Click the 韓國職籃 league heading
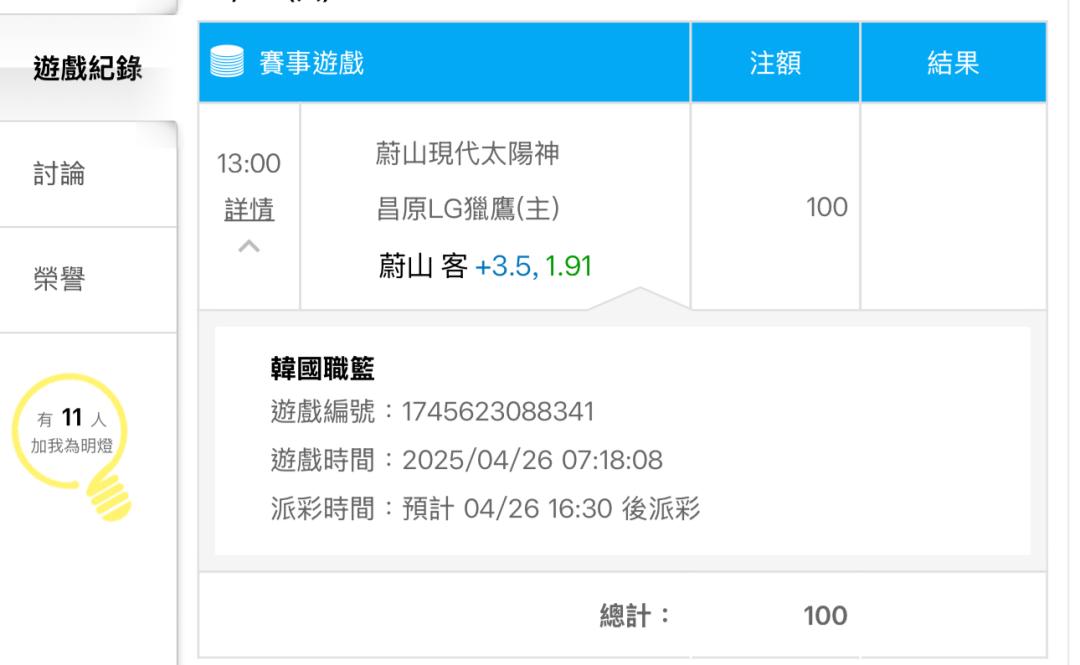Viewport: 1080px width, 665px height. 322,369
